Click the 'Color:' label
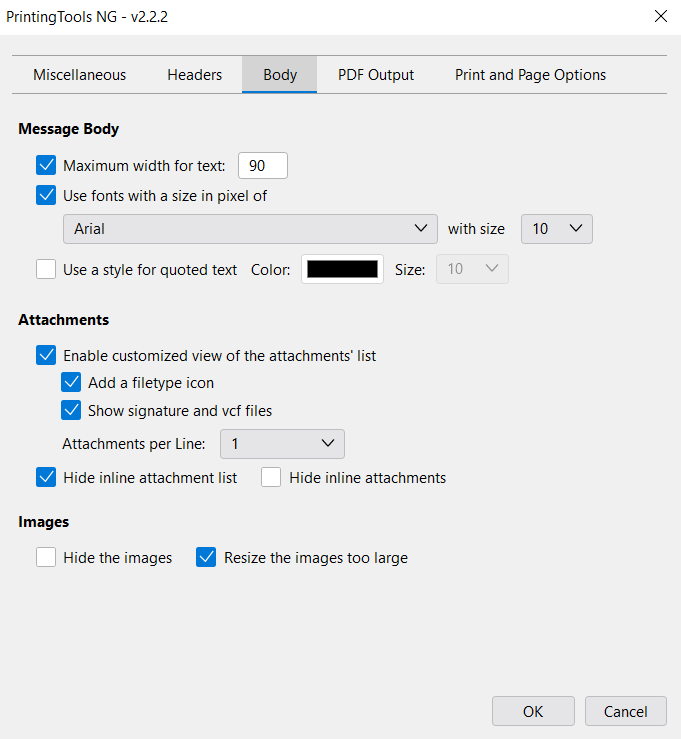681x739 pixels. [271, 270]
